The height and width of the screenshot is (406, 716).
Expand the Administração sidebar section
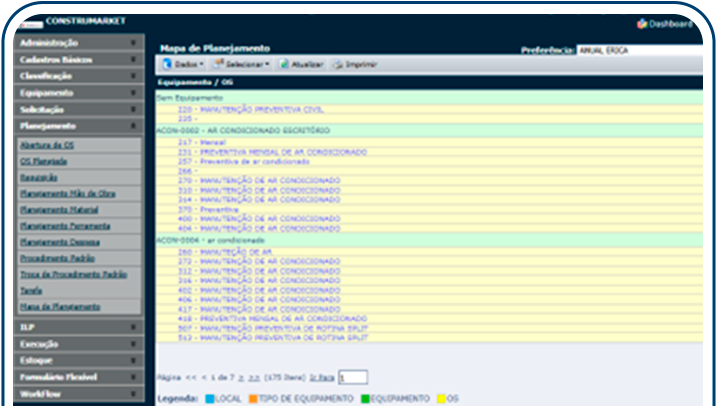(x=133, y=43)
